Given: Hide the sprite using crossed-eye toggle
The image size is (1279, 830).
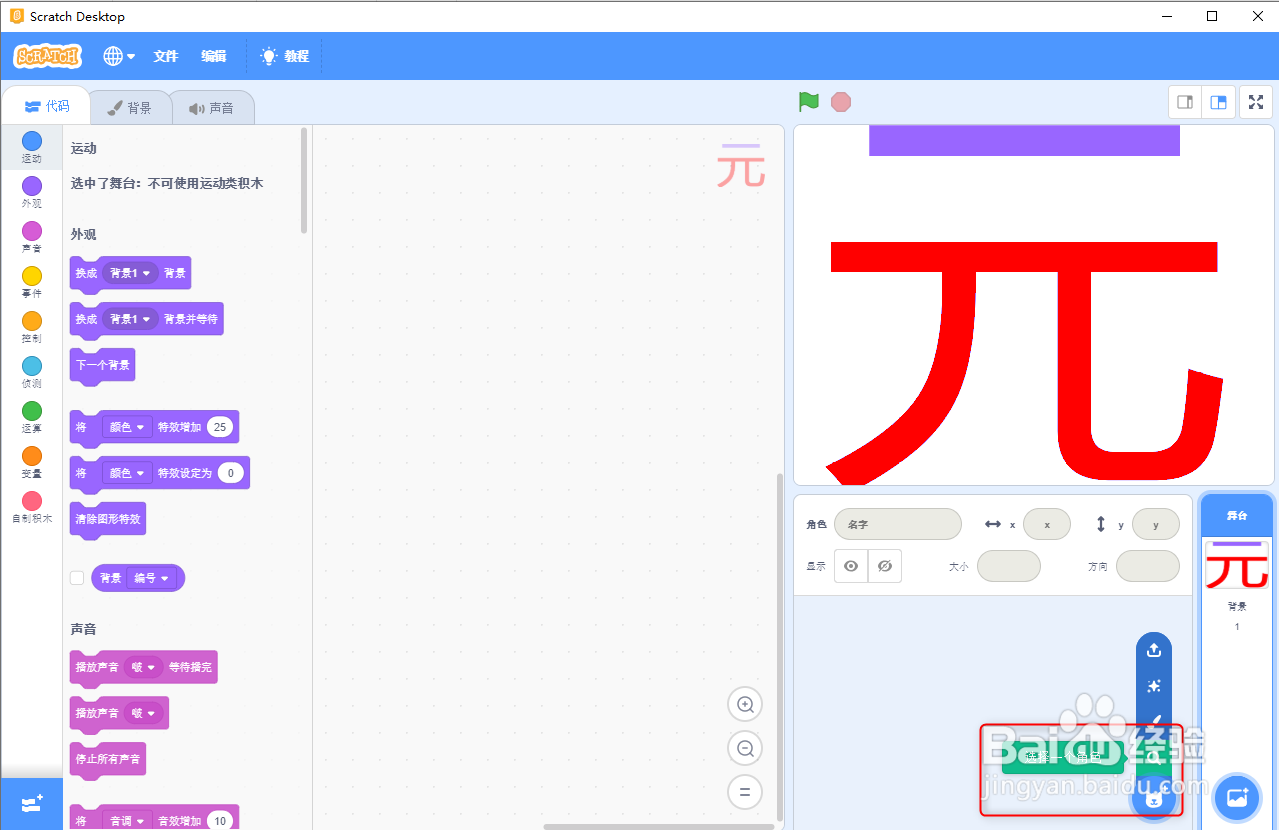Looking at the screenshot, I should coord(884,565).
